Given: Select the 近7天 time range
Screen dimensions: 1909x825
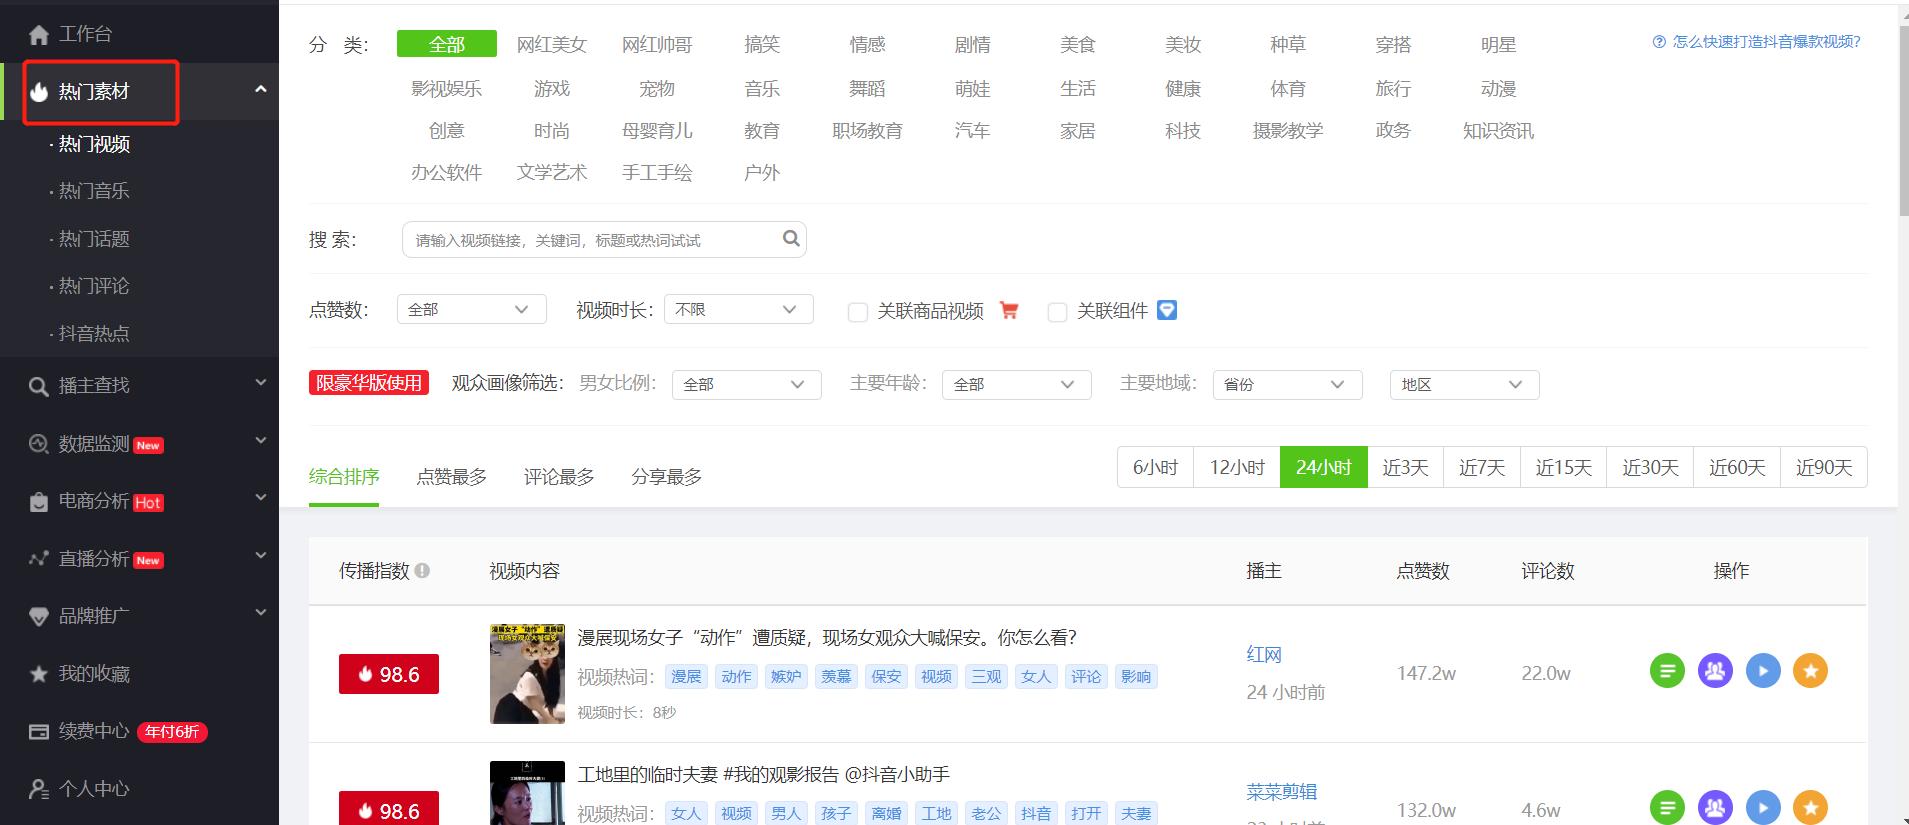Looking at the screenshot, I should coord(1482,467).
